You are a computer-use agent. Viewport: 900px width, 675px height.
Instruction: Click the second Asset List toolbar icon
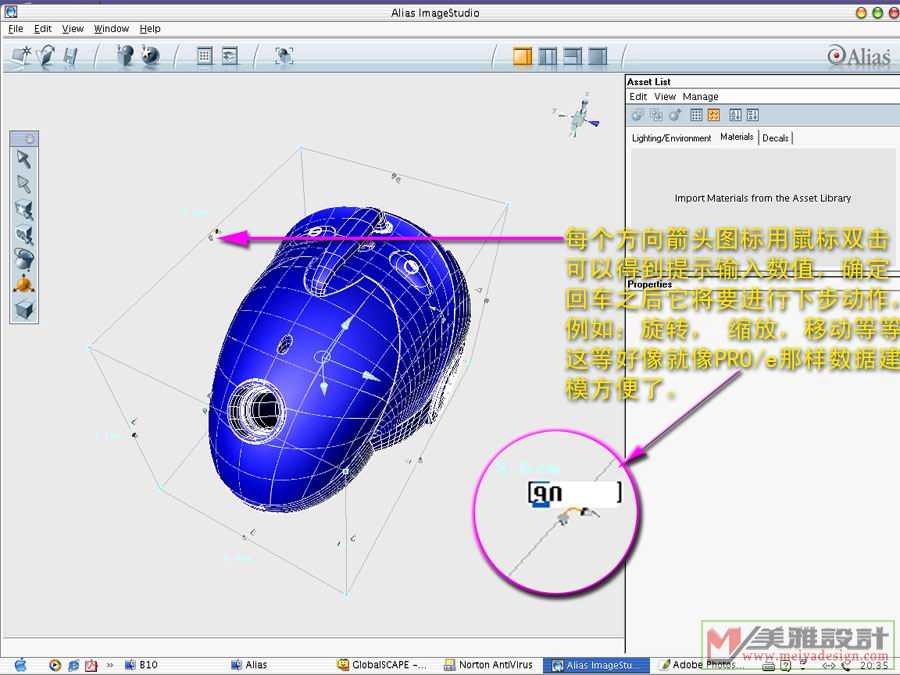coord(656,115)
